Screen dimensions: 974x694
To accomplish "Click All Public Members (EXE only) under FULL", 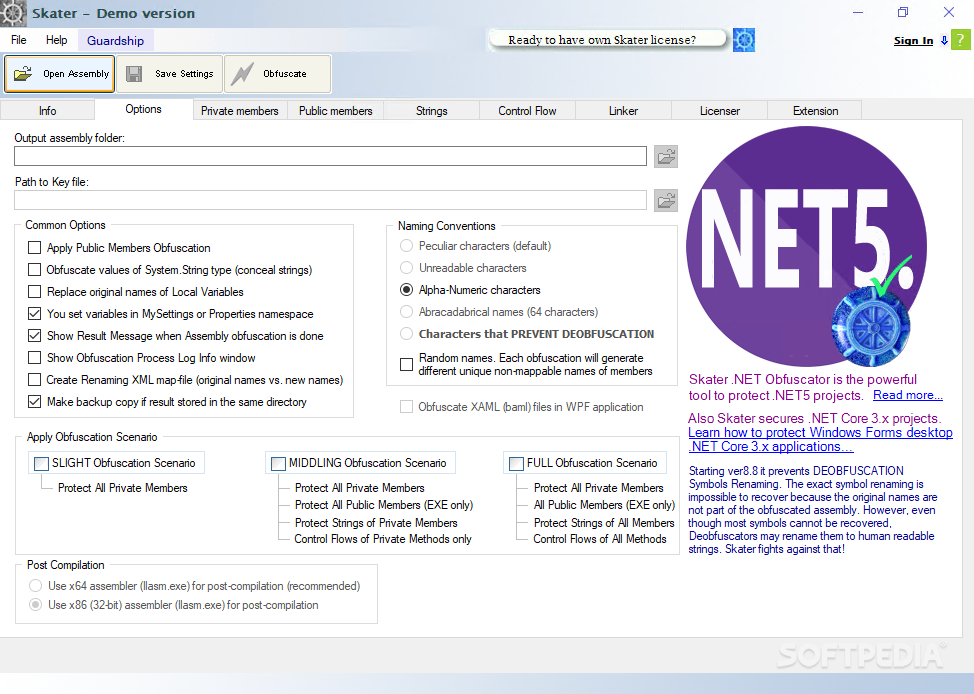I will (604, 505).
